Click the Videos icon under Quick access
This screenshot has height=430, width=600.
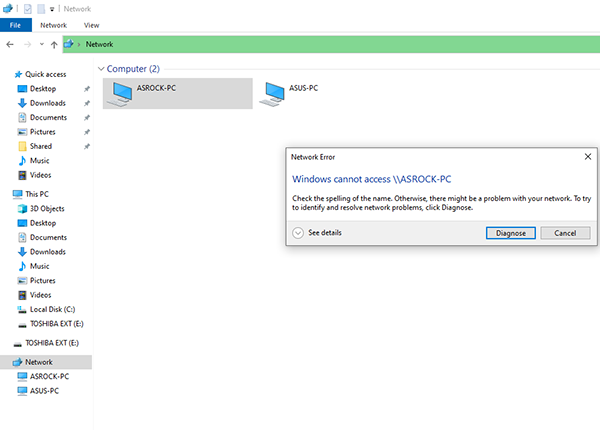click(x=23, y=175)
